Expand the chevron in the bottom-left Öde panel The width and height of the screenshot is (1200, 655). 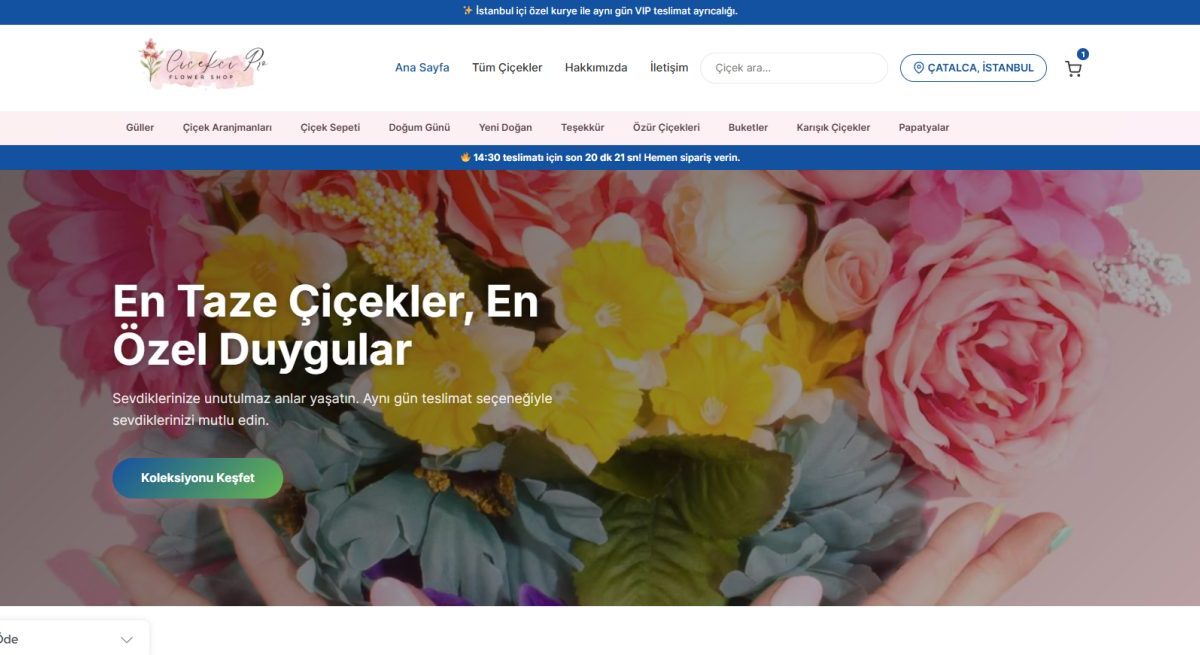pos(127,640)
